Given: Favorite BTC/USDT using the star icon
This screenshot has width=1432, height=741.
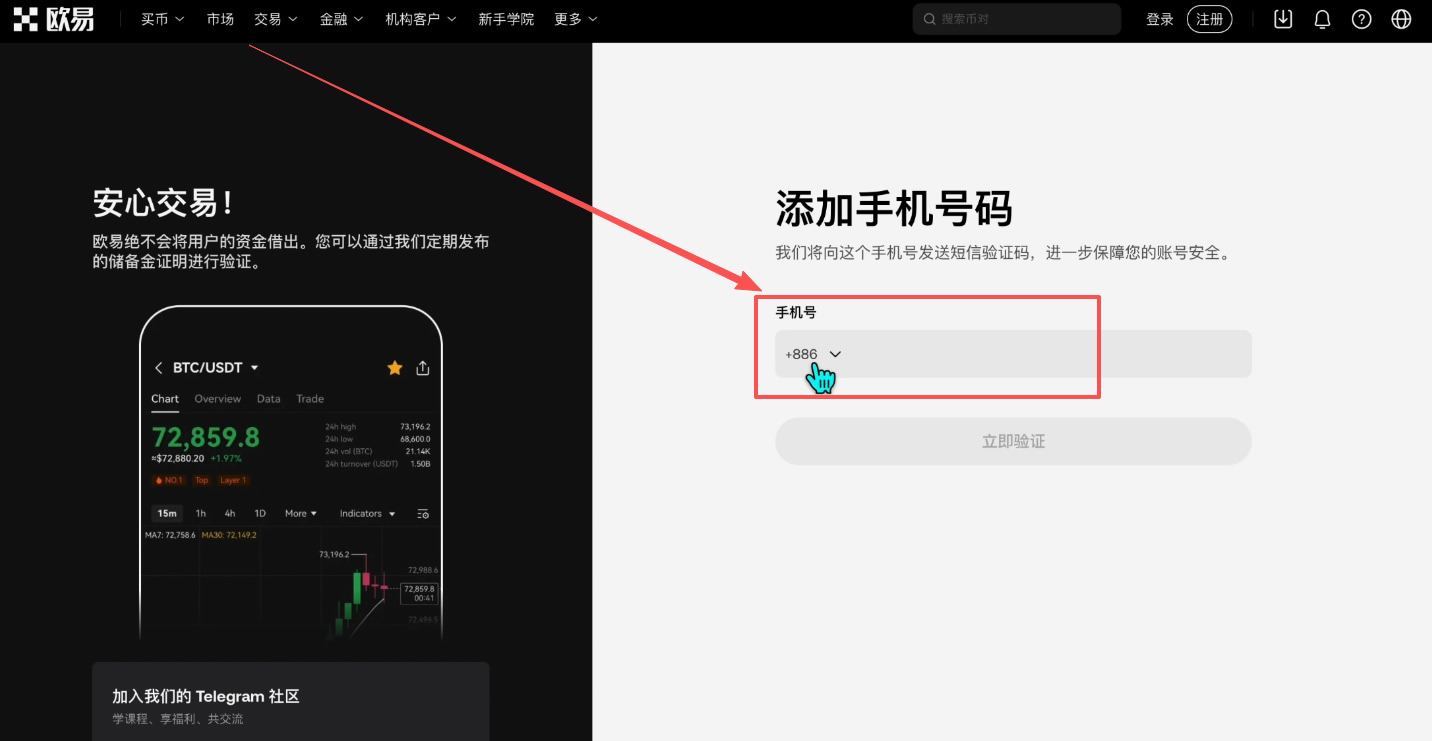Looking at the screenshot, I should [x=394, y=367].
